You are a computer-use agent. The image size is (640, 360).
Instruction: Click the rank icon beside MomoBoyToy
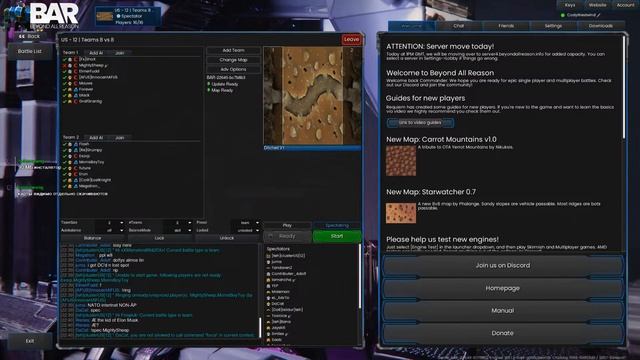tap(70, 162)
